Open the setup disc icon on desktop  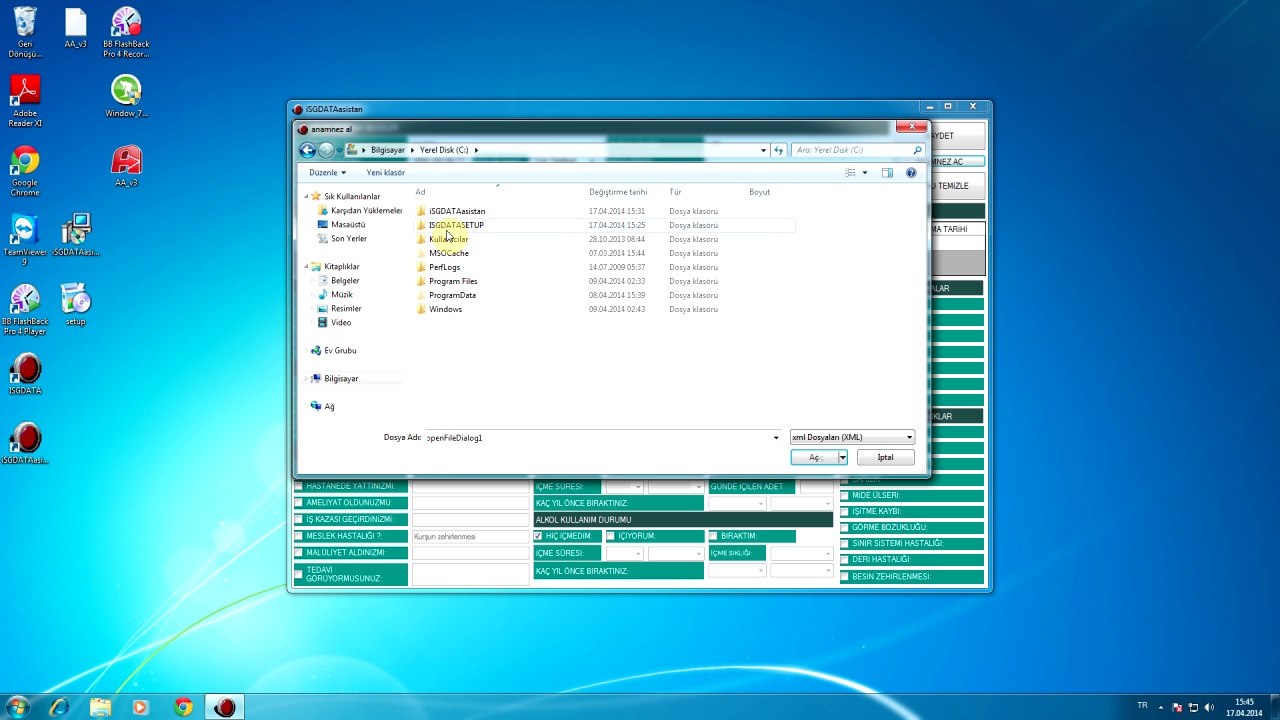point(75,304)
